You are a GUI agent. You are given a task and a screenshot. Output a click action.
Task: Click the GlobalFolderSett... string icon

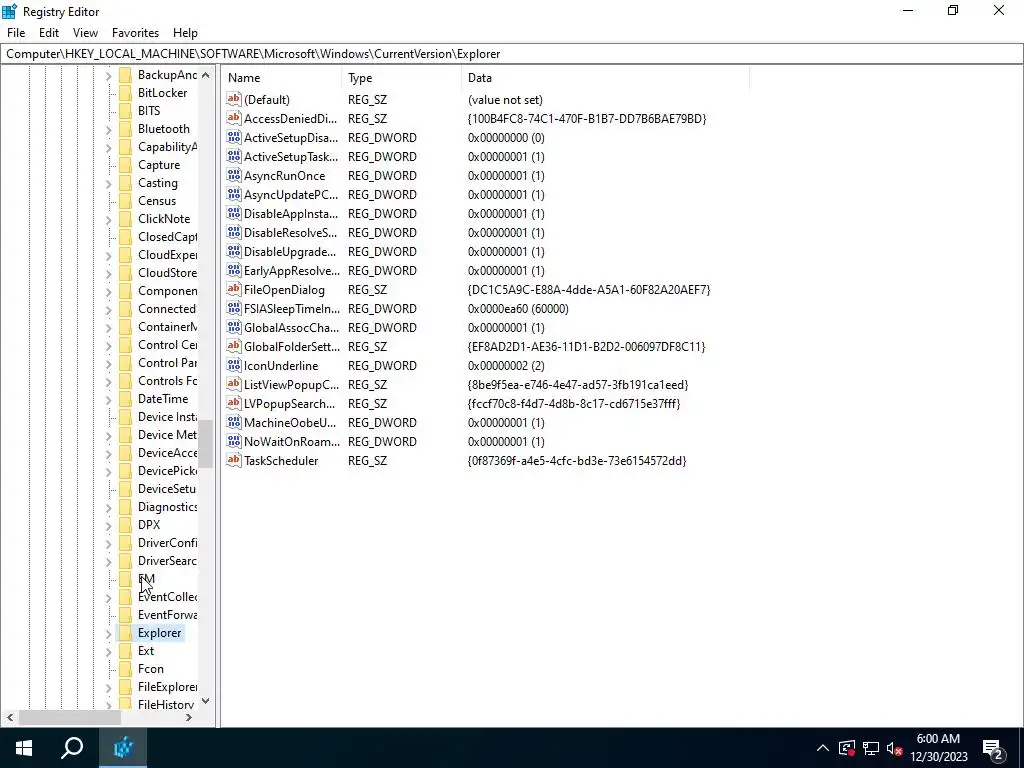click(234, 346)
